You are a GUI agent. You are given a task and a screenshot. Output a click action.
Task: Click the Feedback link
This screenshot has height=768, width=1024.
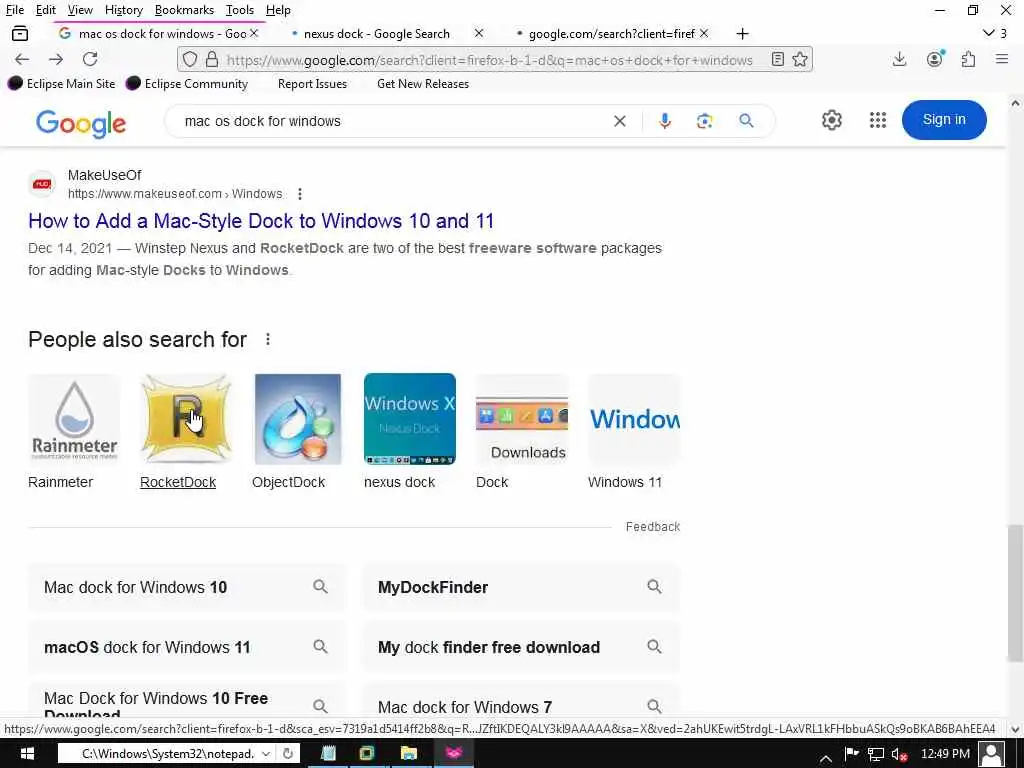pos(652,526)
